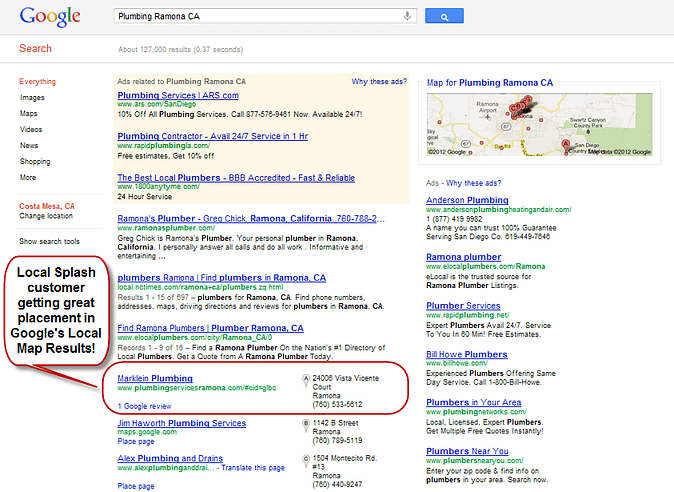Click the red Search heading
Image resolution: width=674 pixels, height=492 pixels.
click(x=35, y=49)
